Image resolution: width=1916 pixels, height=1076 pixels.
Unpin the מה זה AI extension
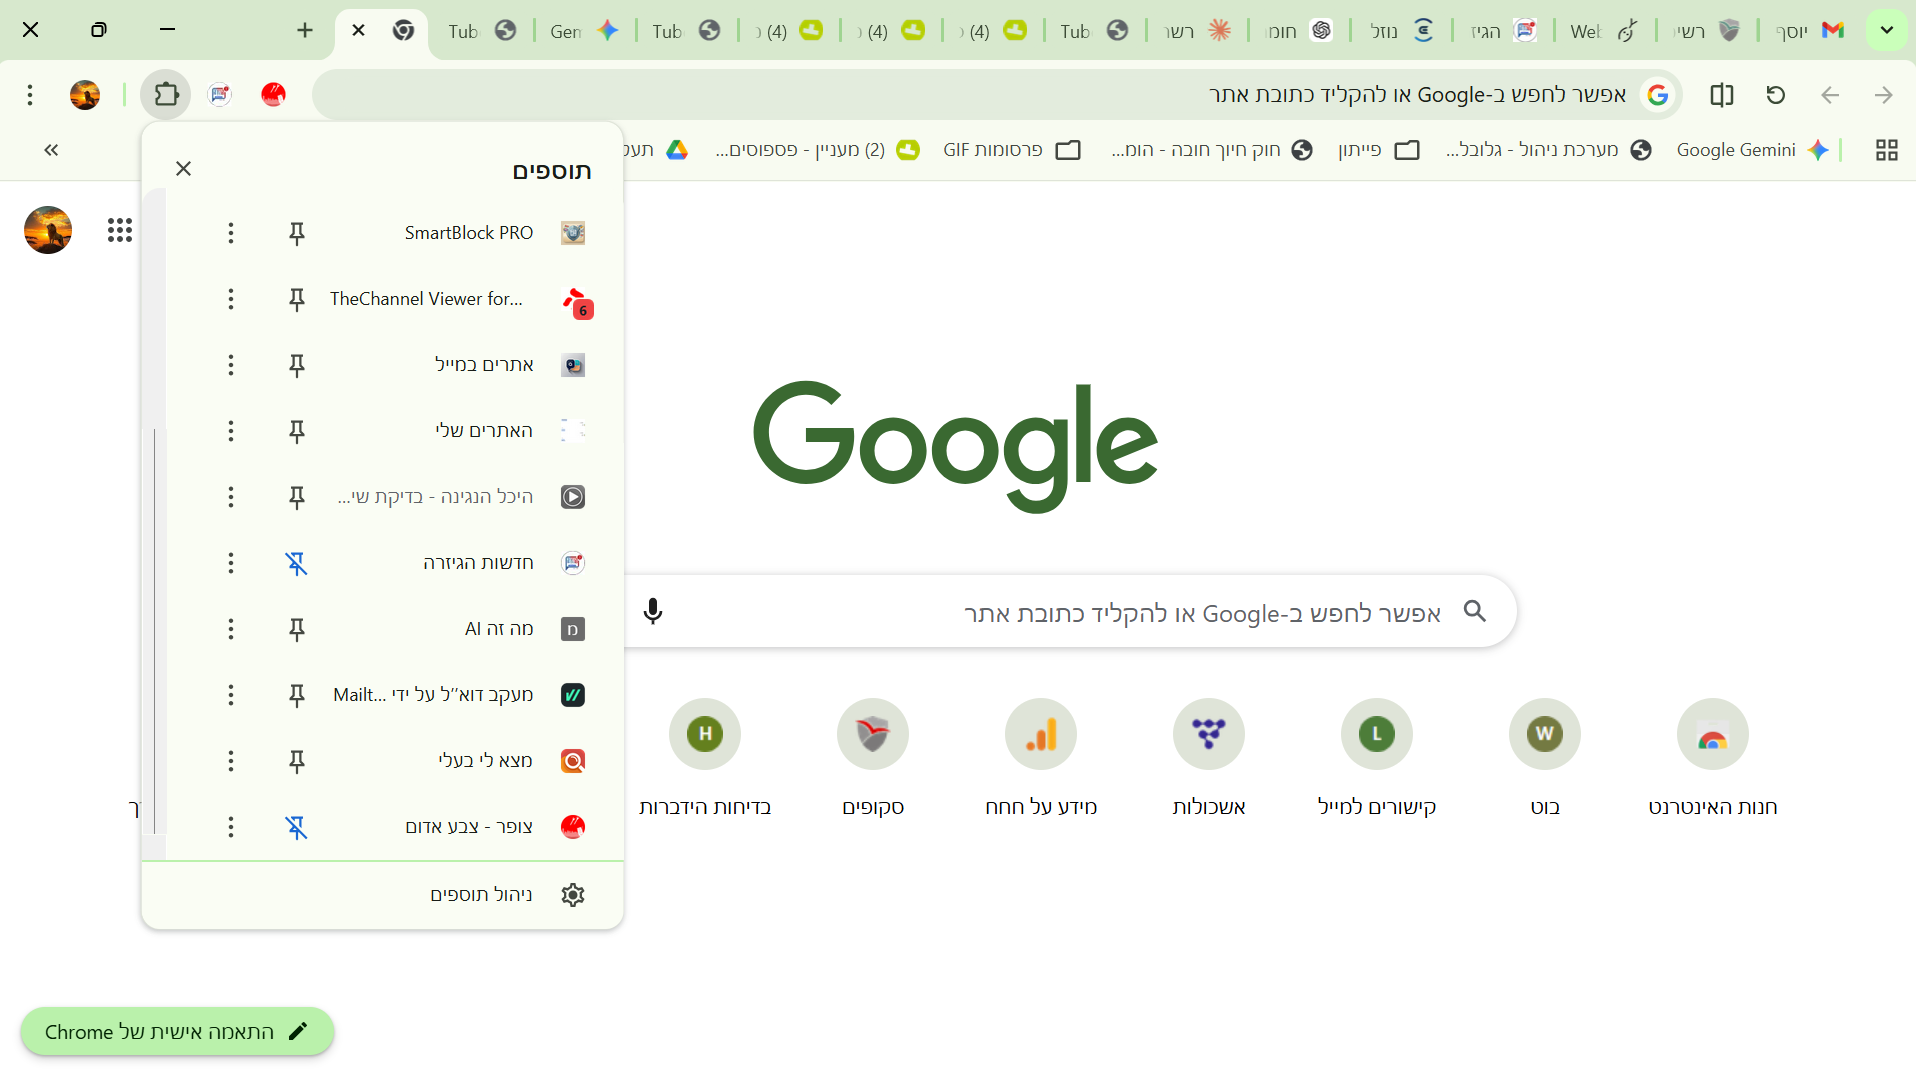point(297,629)
